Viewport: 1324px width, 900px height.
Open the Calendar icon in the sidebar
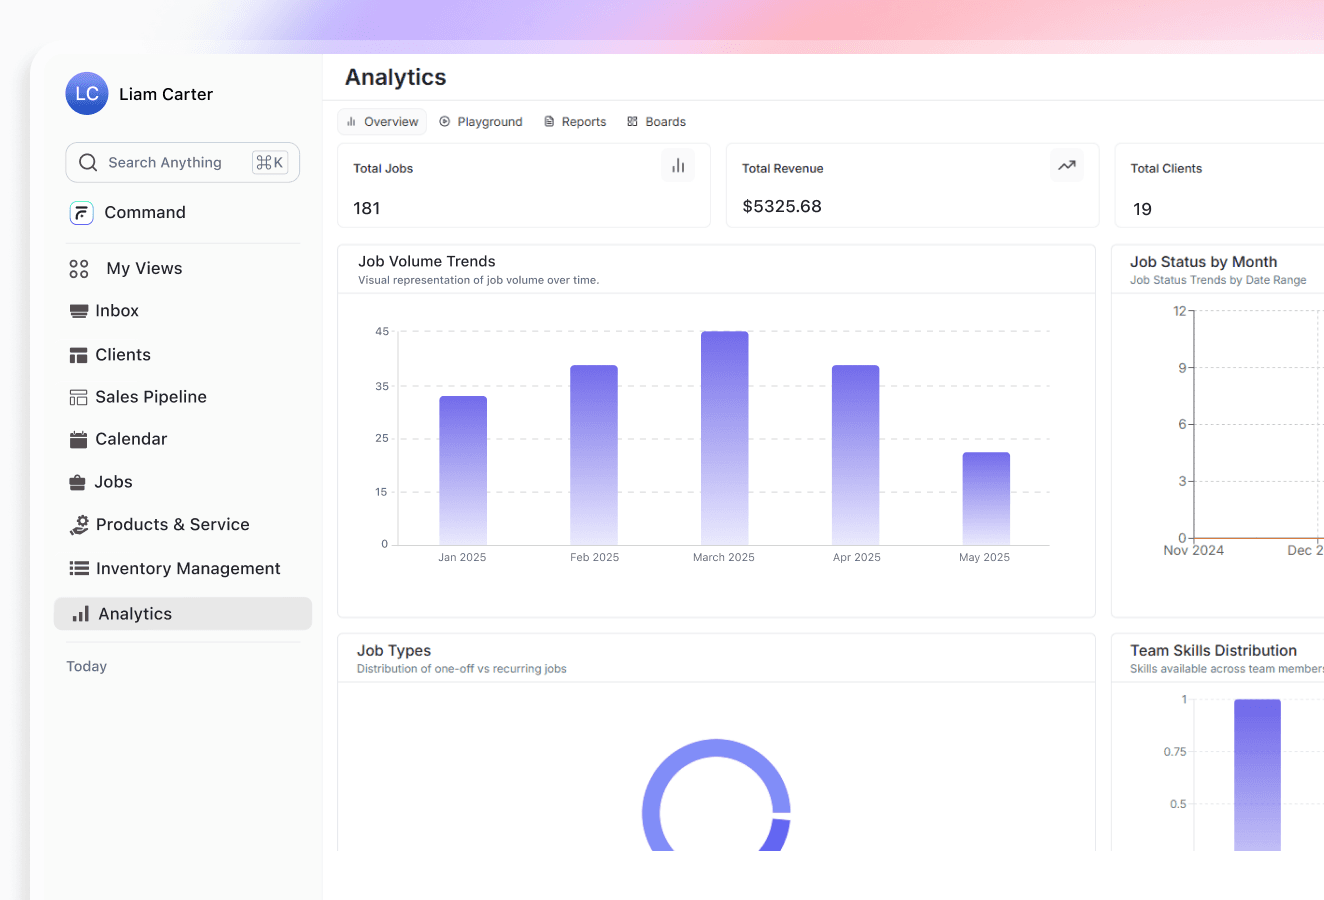77,439
